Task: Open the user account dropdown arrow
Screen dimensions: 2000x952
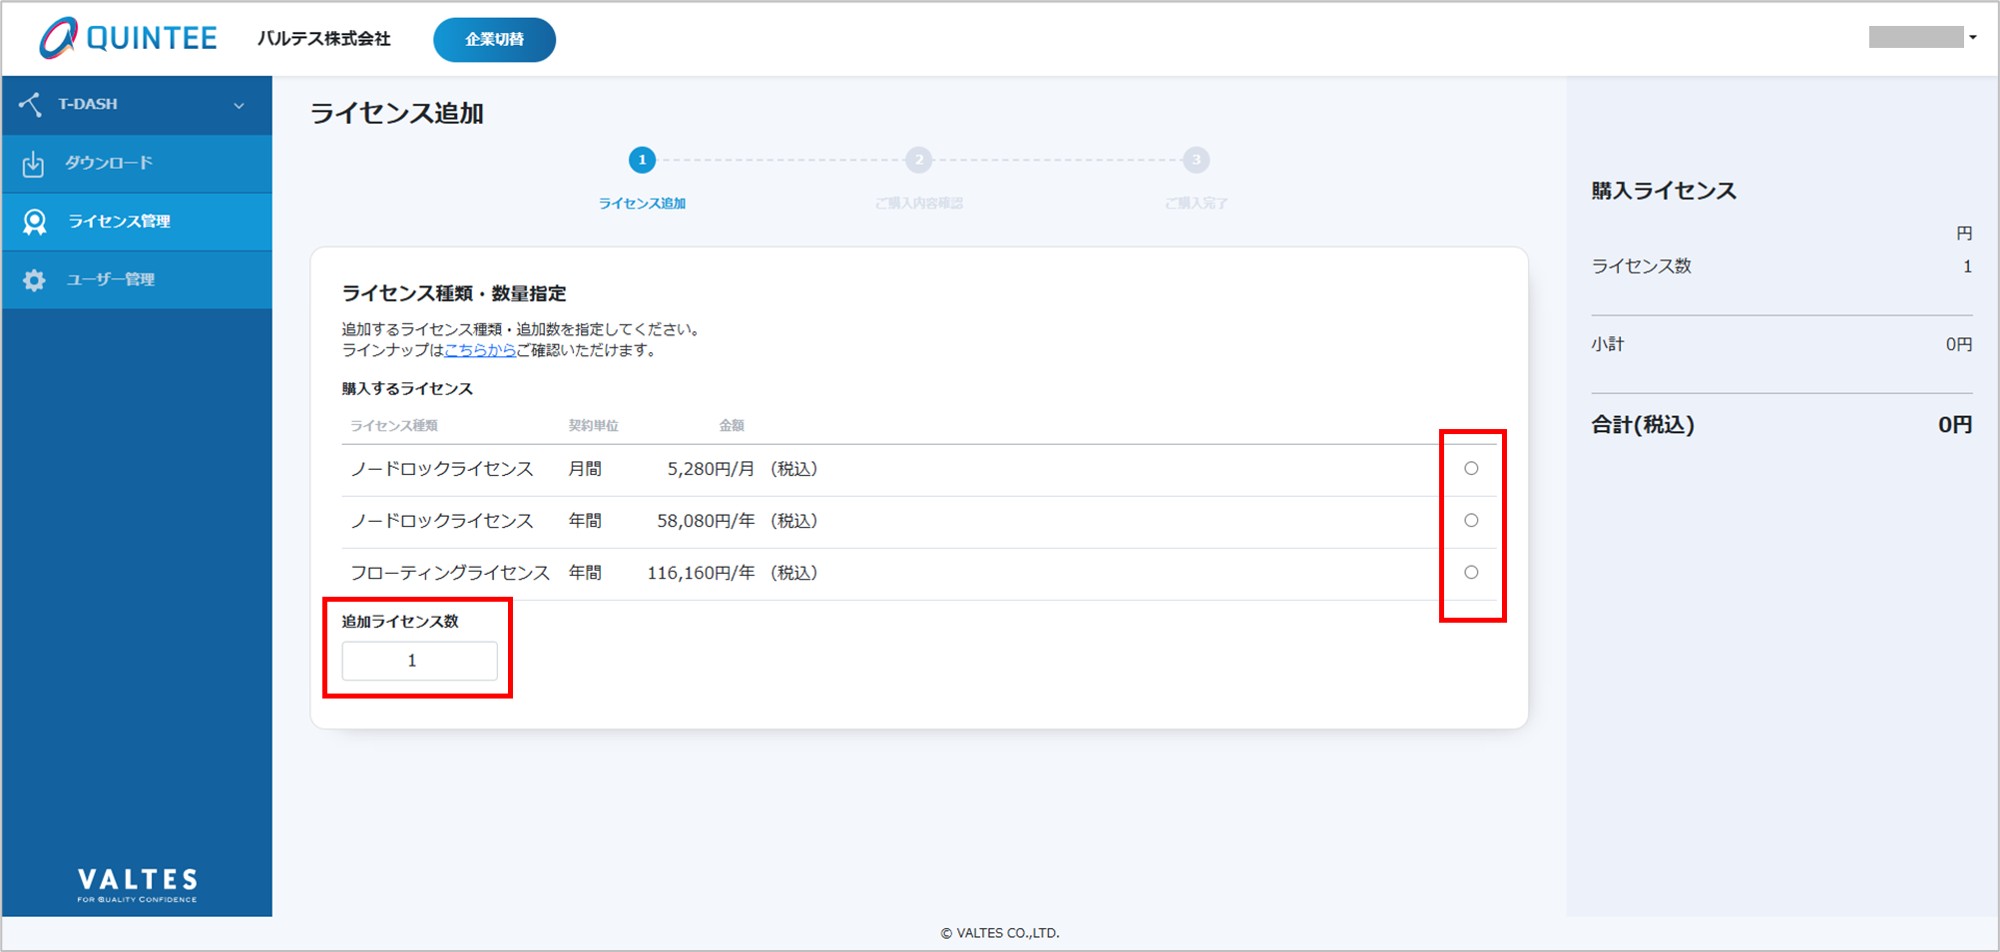Action: [1972, 38]
